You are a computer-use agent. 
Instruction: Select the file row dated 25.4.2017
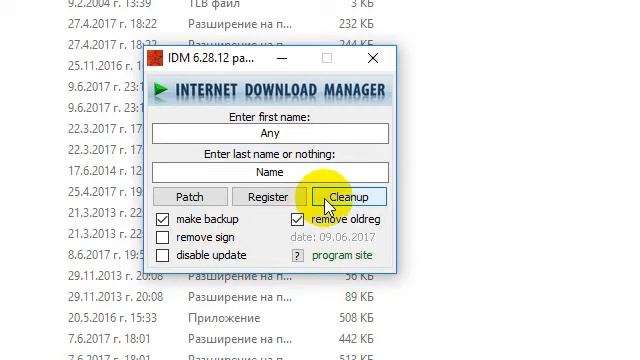pyautogui.click(x=105, y=191)
